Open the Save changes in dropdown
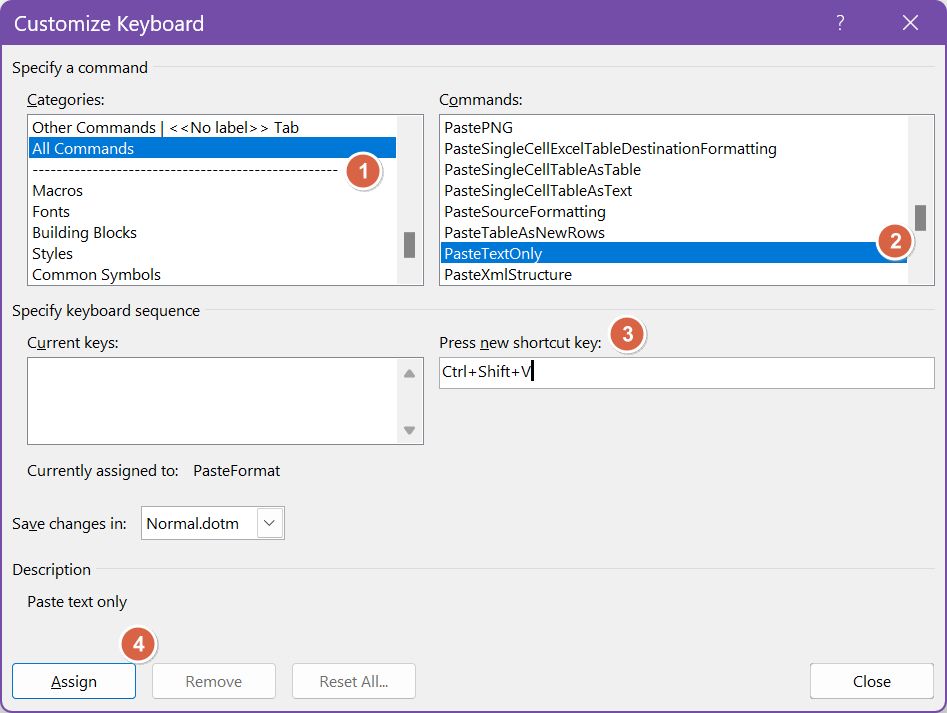 267,522
